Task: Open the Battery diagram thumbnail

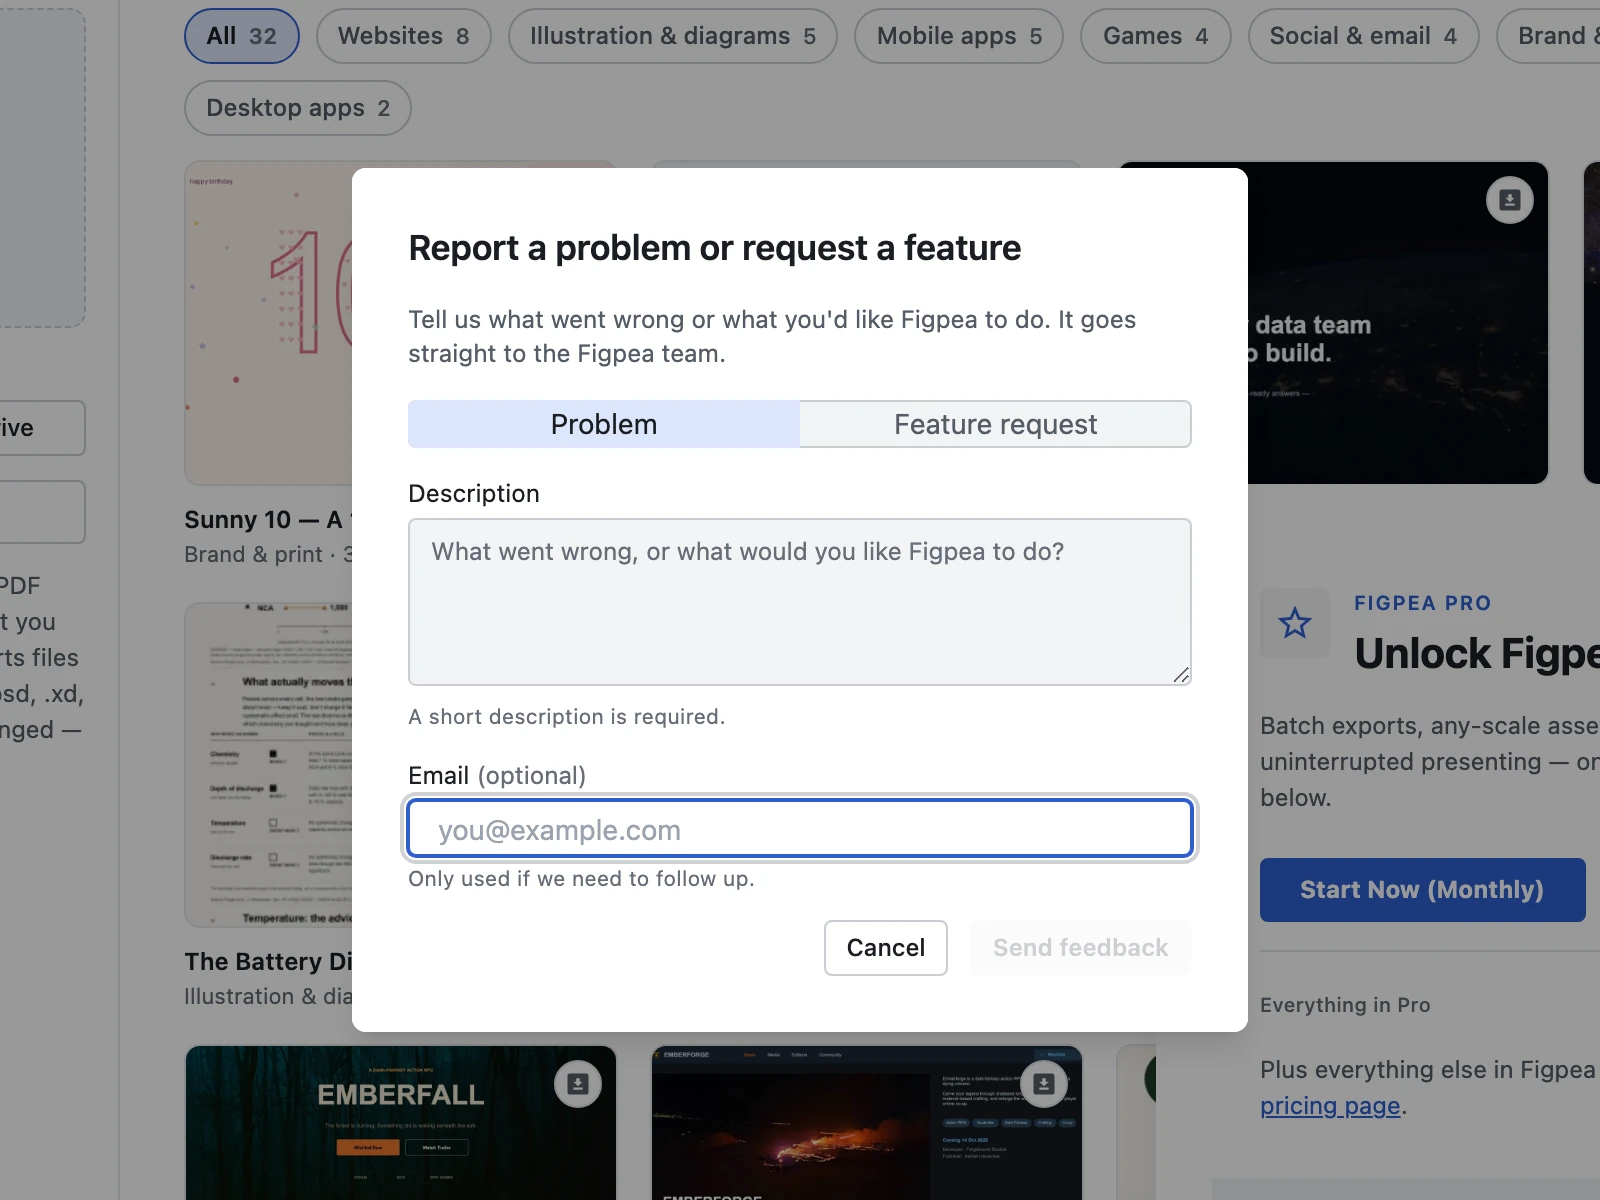Action: (x=268, y=765)
